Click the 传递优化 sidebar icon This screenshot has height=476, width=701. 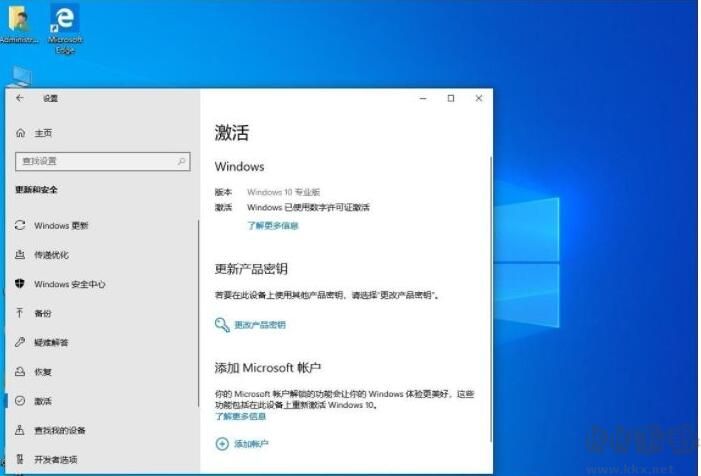pos(20,254)
